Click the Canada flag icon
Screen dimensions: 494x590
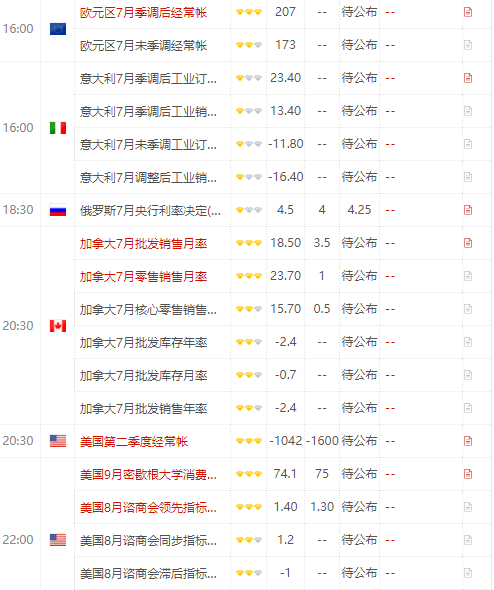pyautogui.click(x=58, y=326)
